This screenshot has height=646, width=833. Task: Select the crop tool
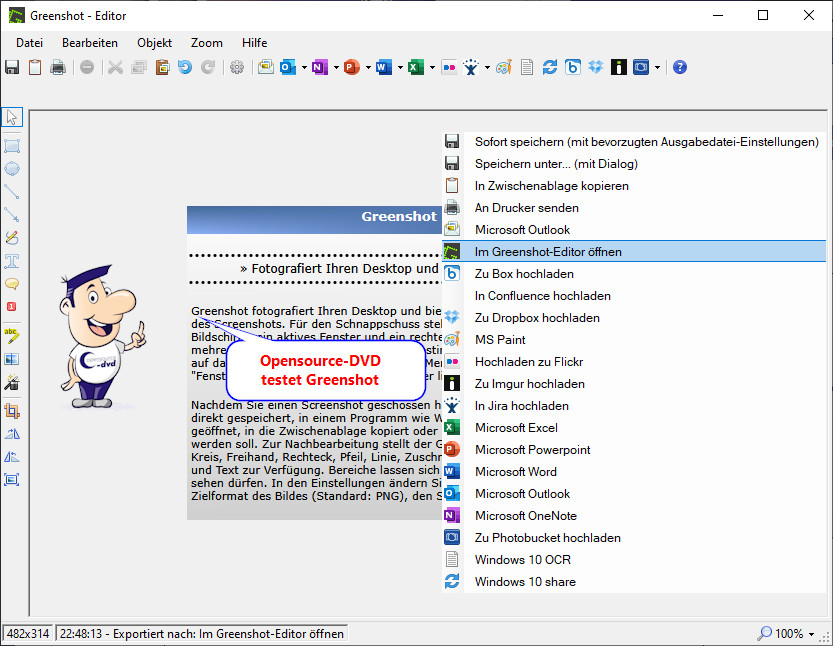click(12, 410)
